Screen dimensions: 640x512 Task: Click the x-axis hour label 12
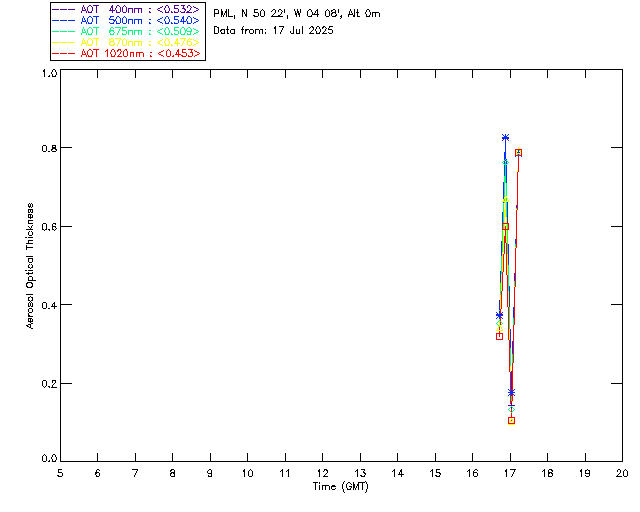pos(322,474)
